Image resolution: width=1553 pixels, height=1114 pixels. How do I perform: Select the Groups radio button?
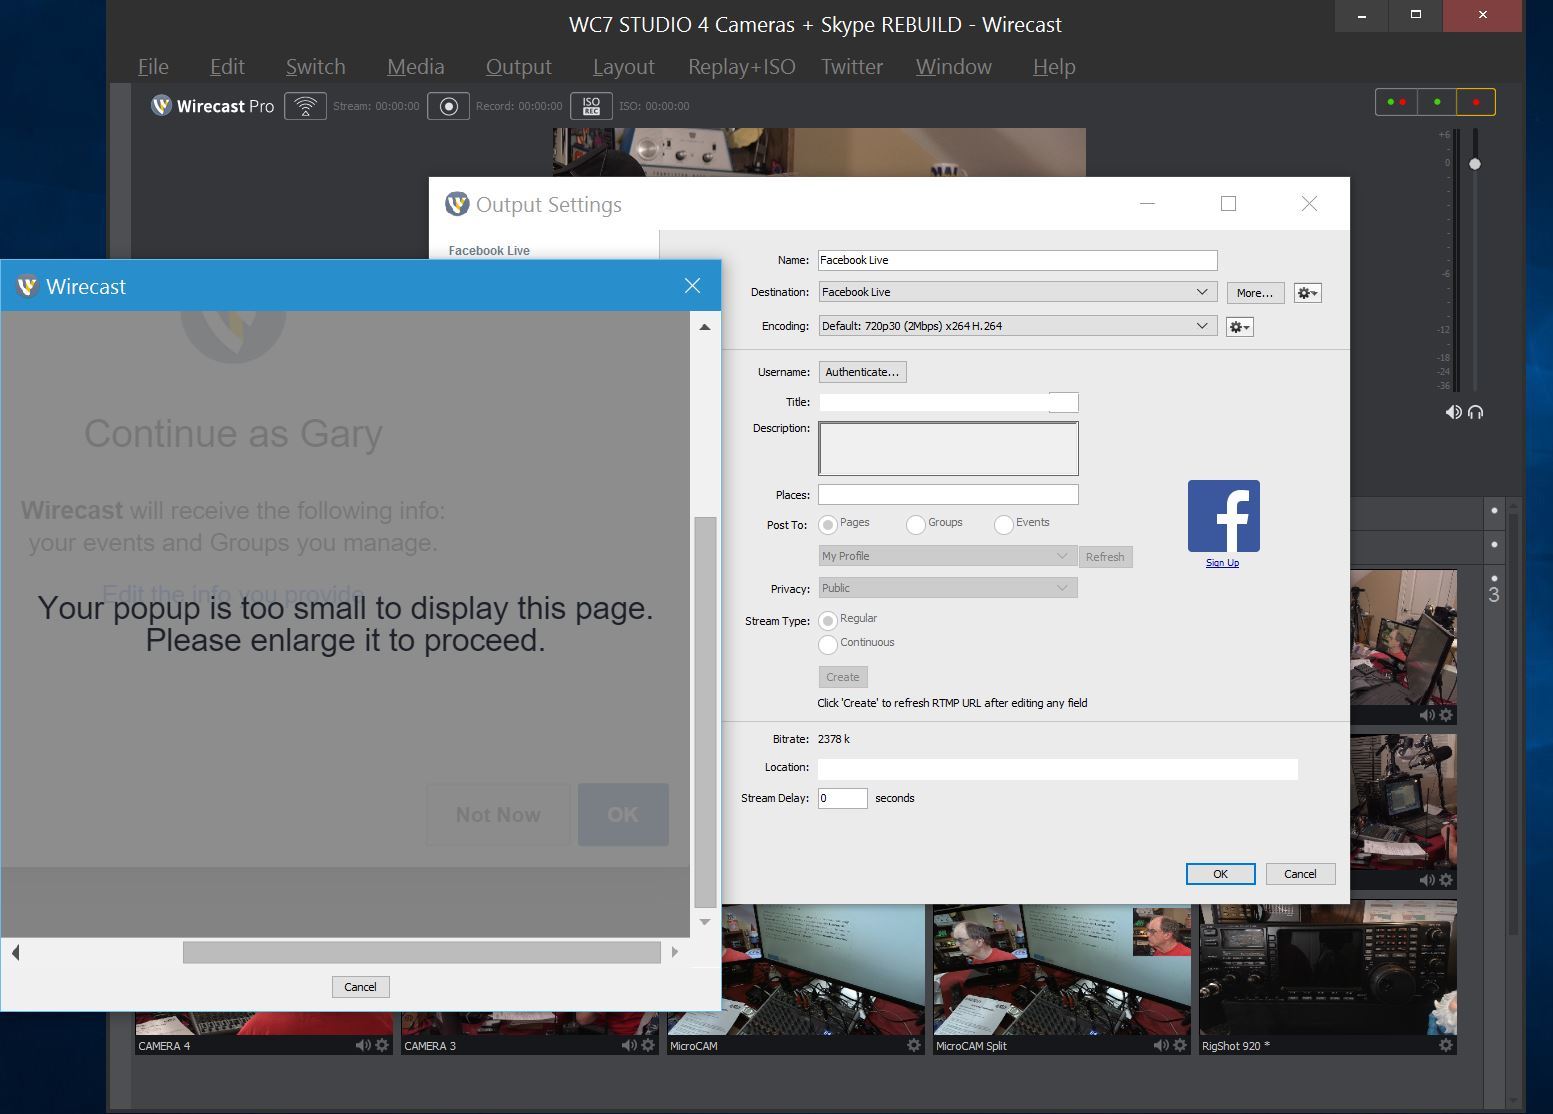[x=916, y=524]
